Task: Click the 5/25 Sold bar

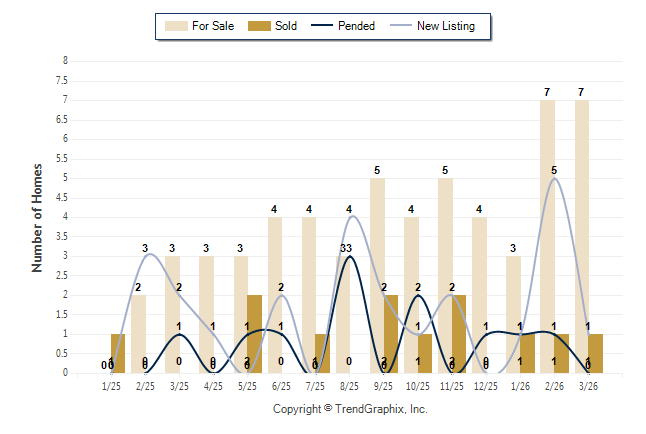Action: pos(255,334)
